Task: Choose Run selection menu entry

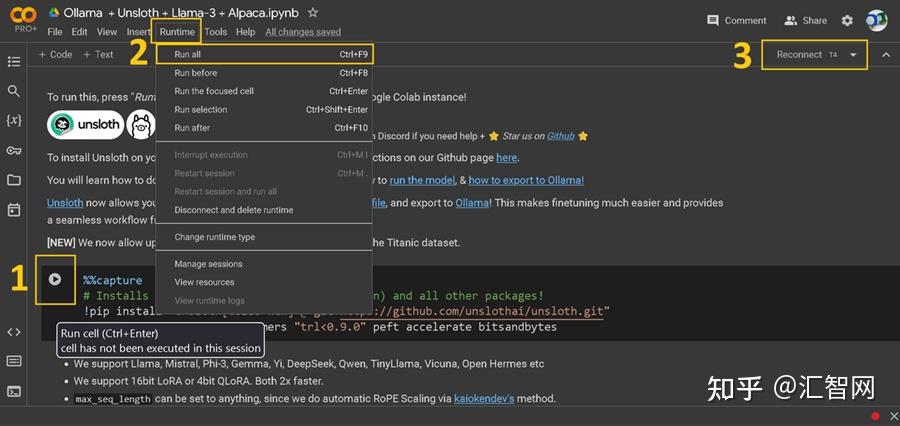Action: tap(265, 110)
